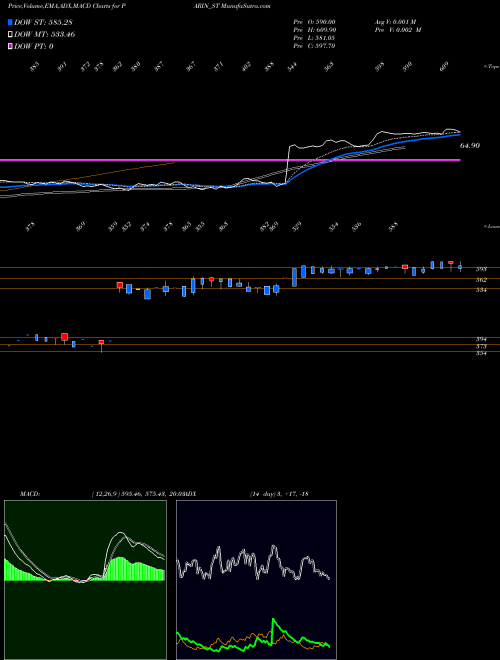Image resolution: width=500 pixels, height=660 pixels.
Task: Click the chart title text at top
Action: click(139, 6)
